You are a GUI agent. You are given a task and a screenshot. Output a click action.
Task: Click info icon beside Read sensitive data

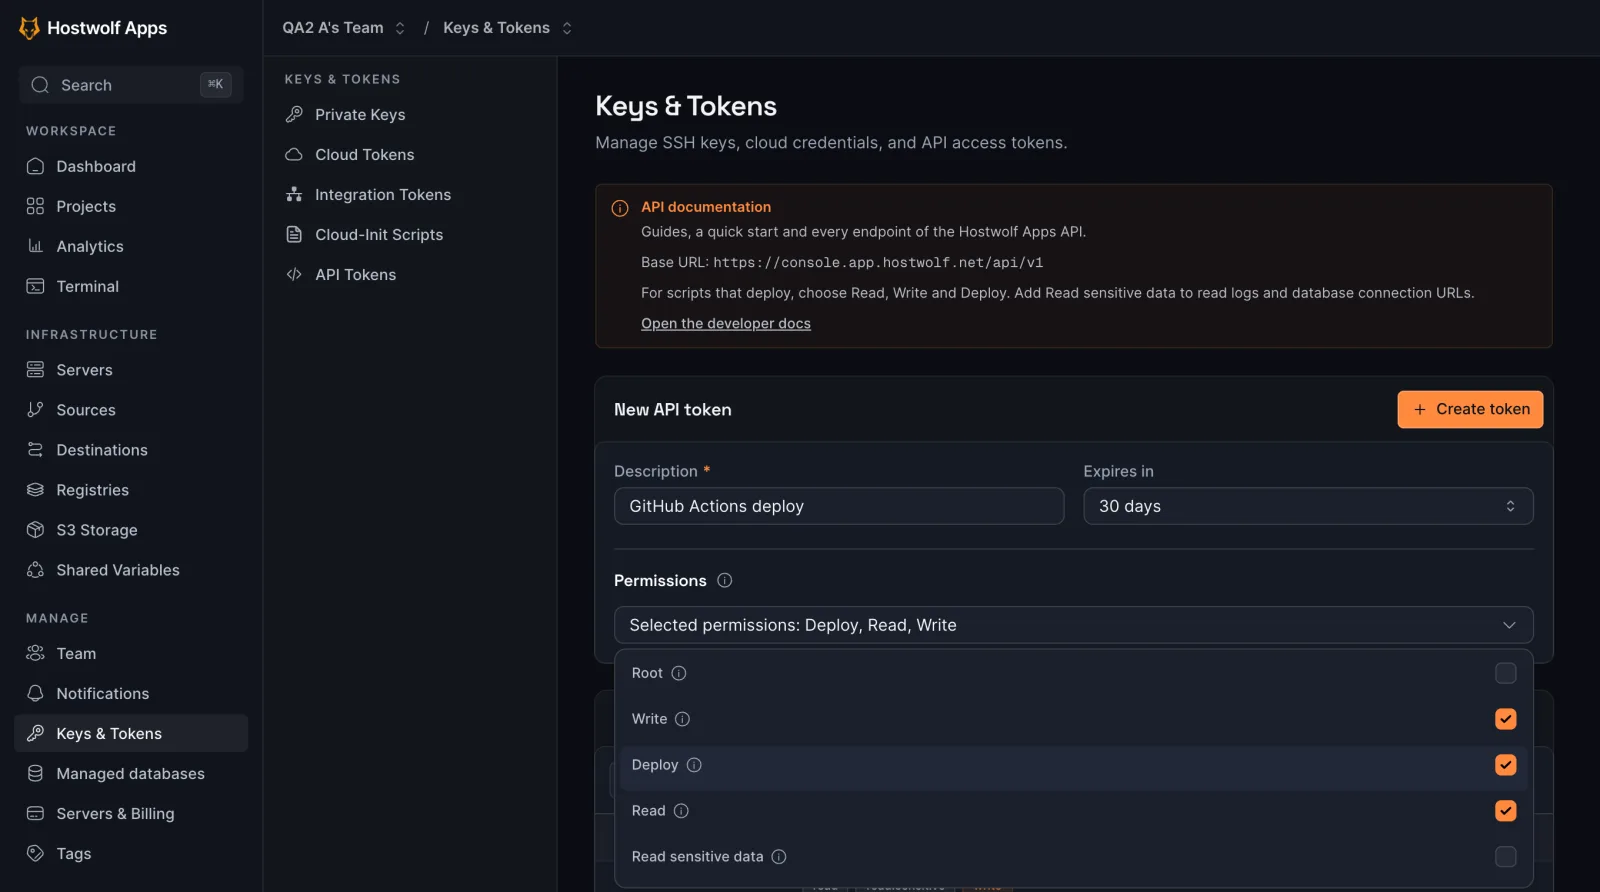(779, 857)
